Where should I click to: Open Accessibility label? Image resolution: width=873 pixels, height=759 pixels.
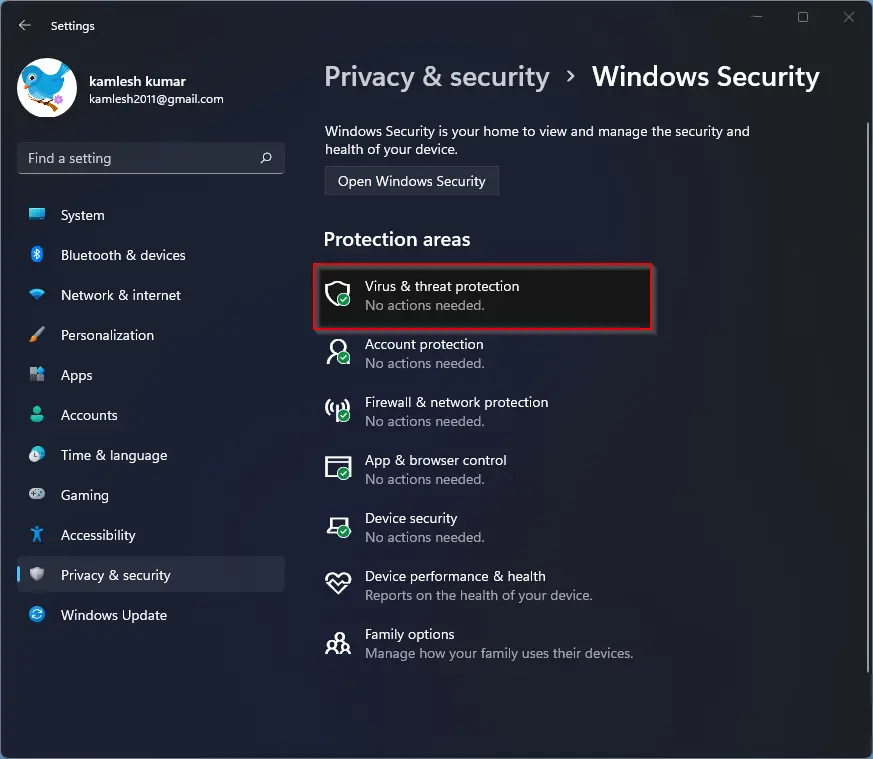click(x=98, y=536)
